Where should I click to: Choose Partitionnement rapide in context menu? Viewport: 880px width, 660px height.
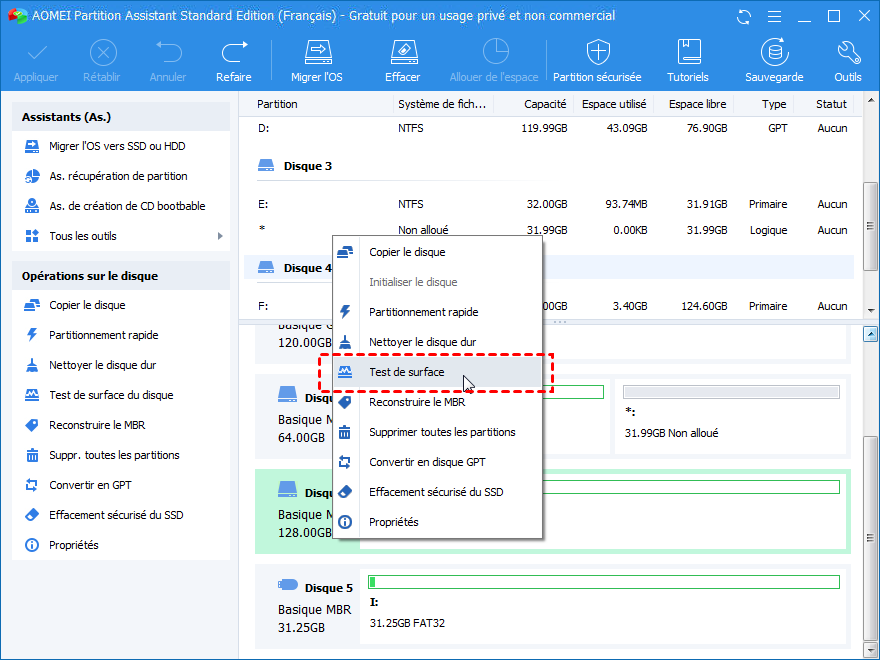(438, 312)
